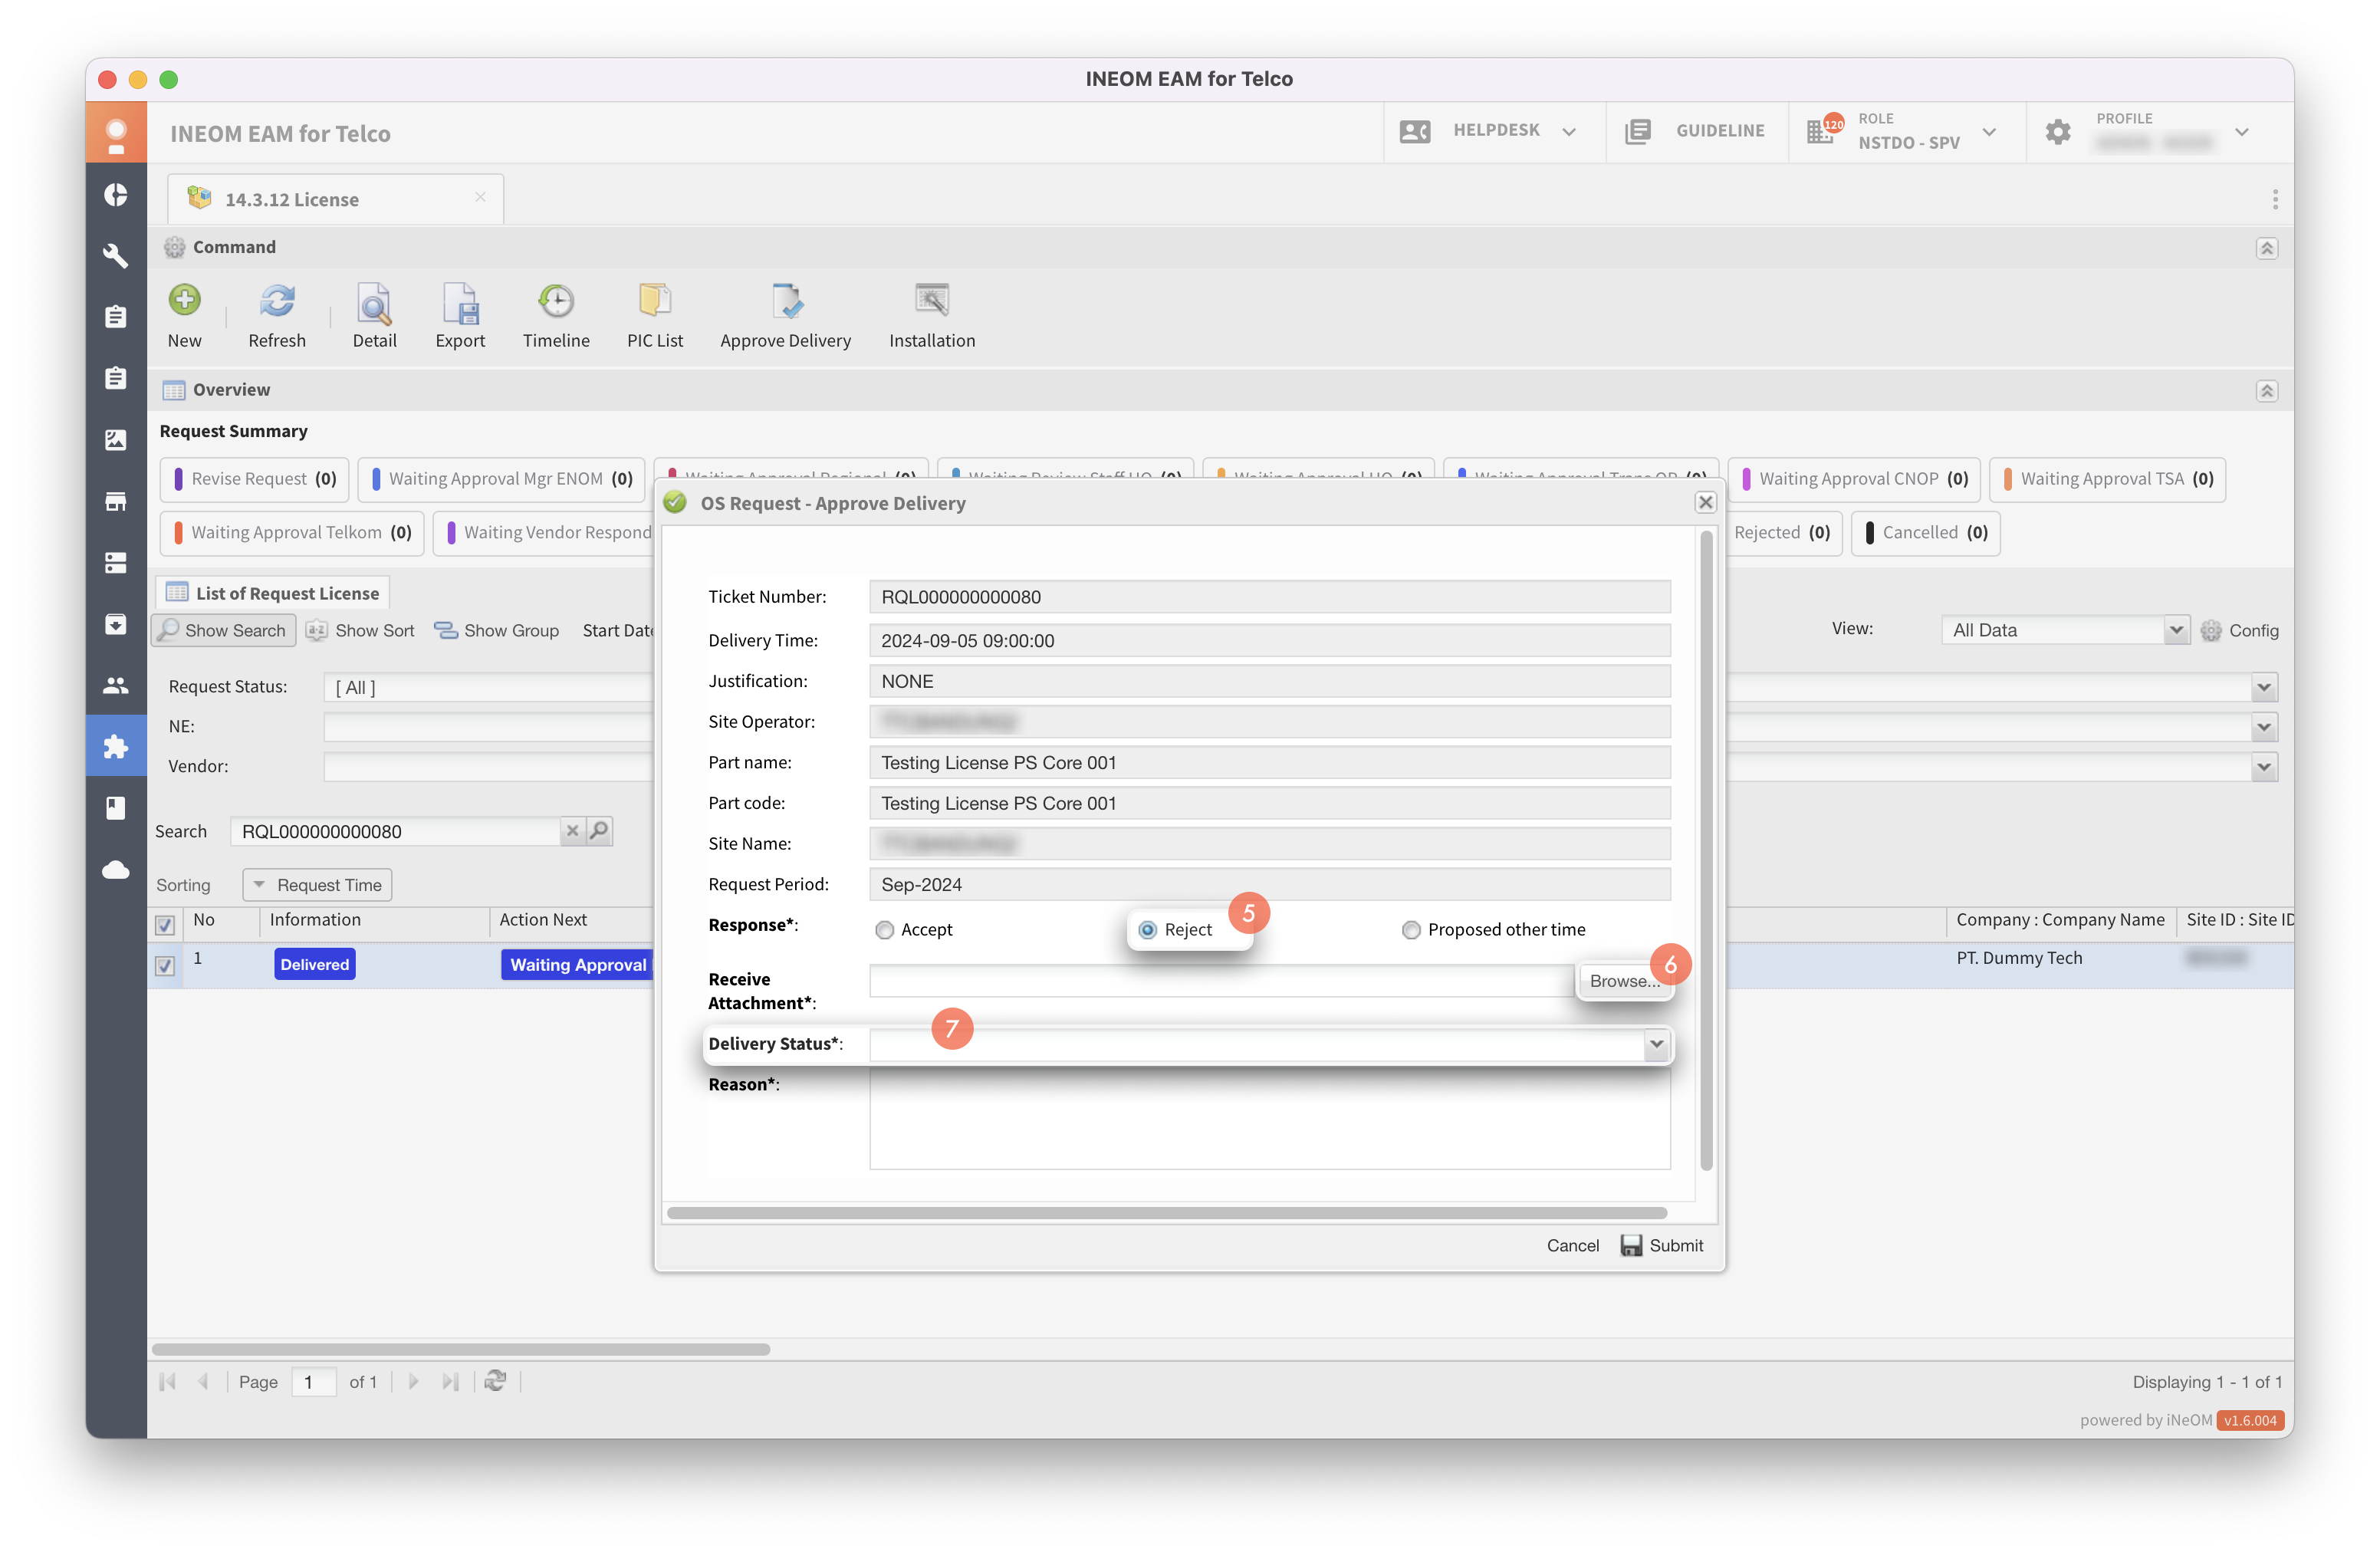Open the GUIDELINE menu item
The image size is (2380, 1552).
1696,131
